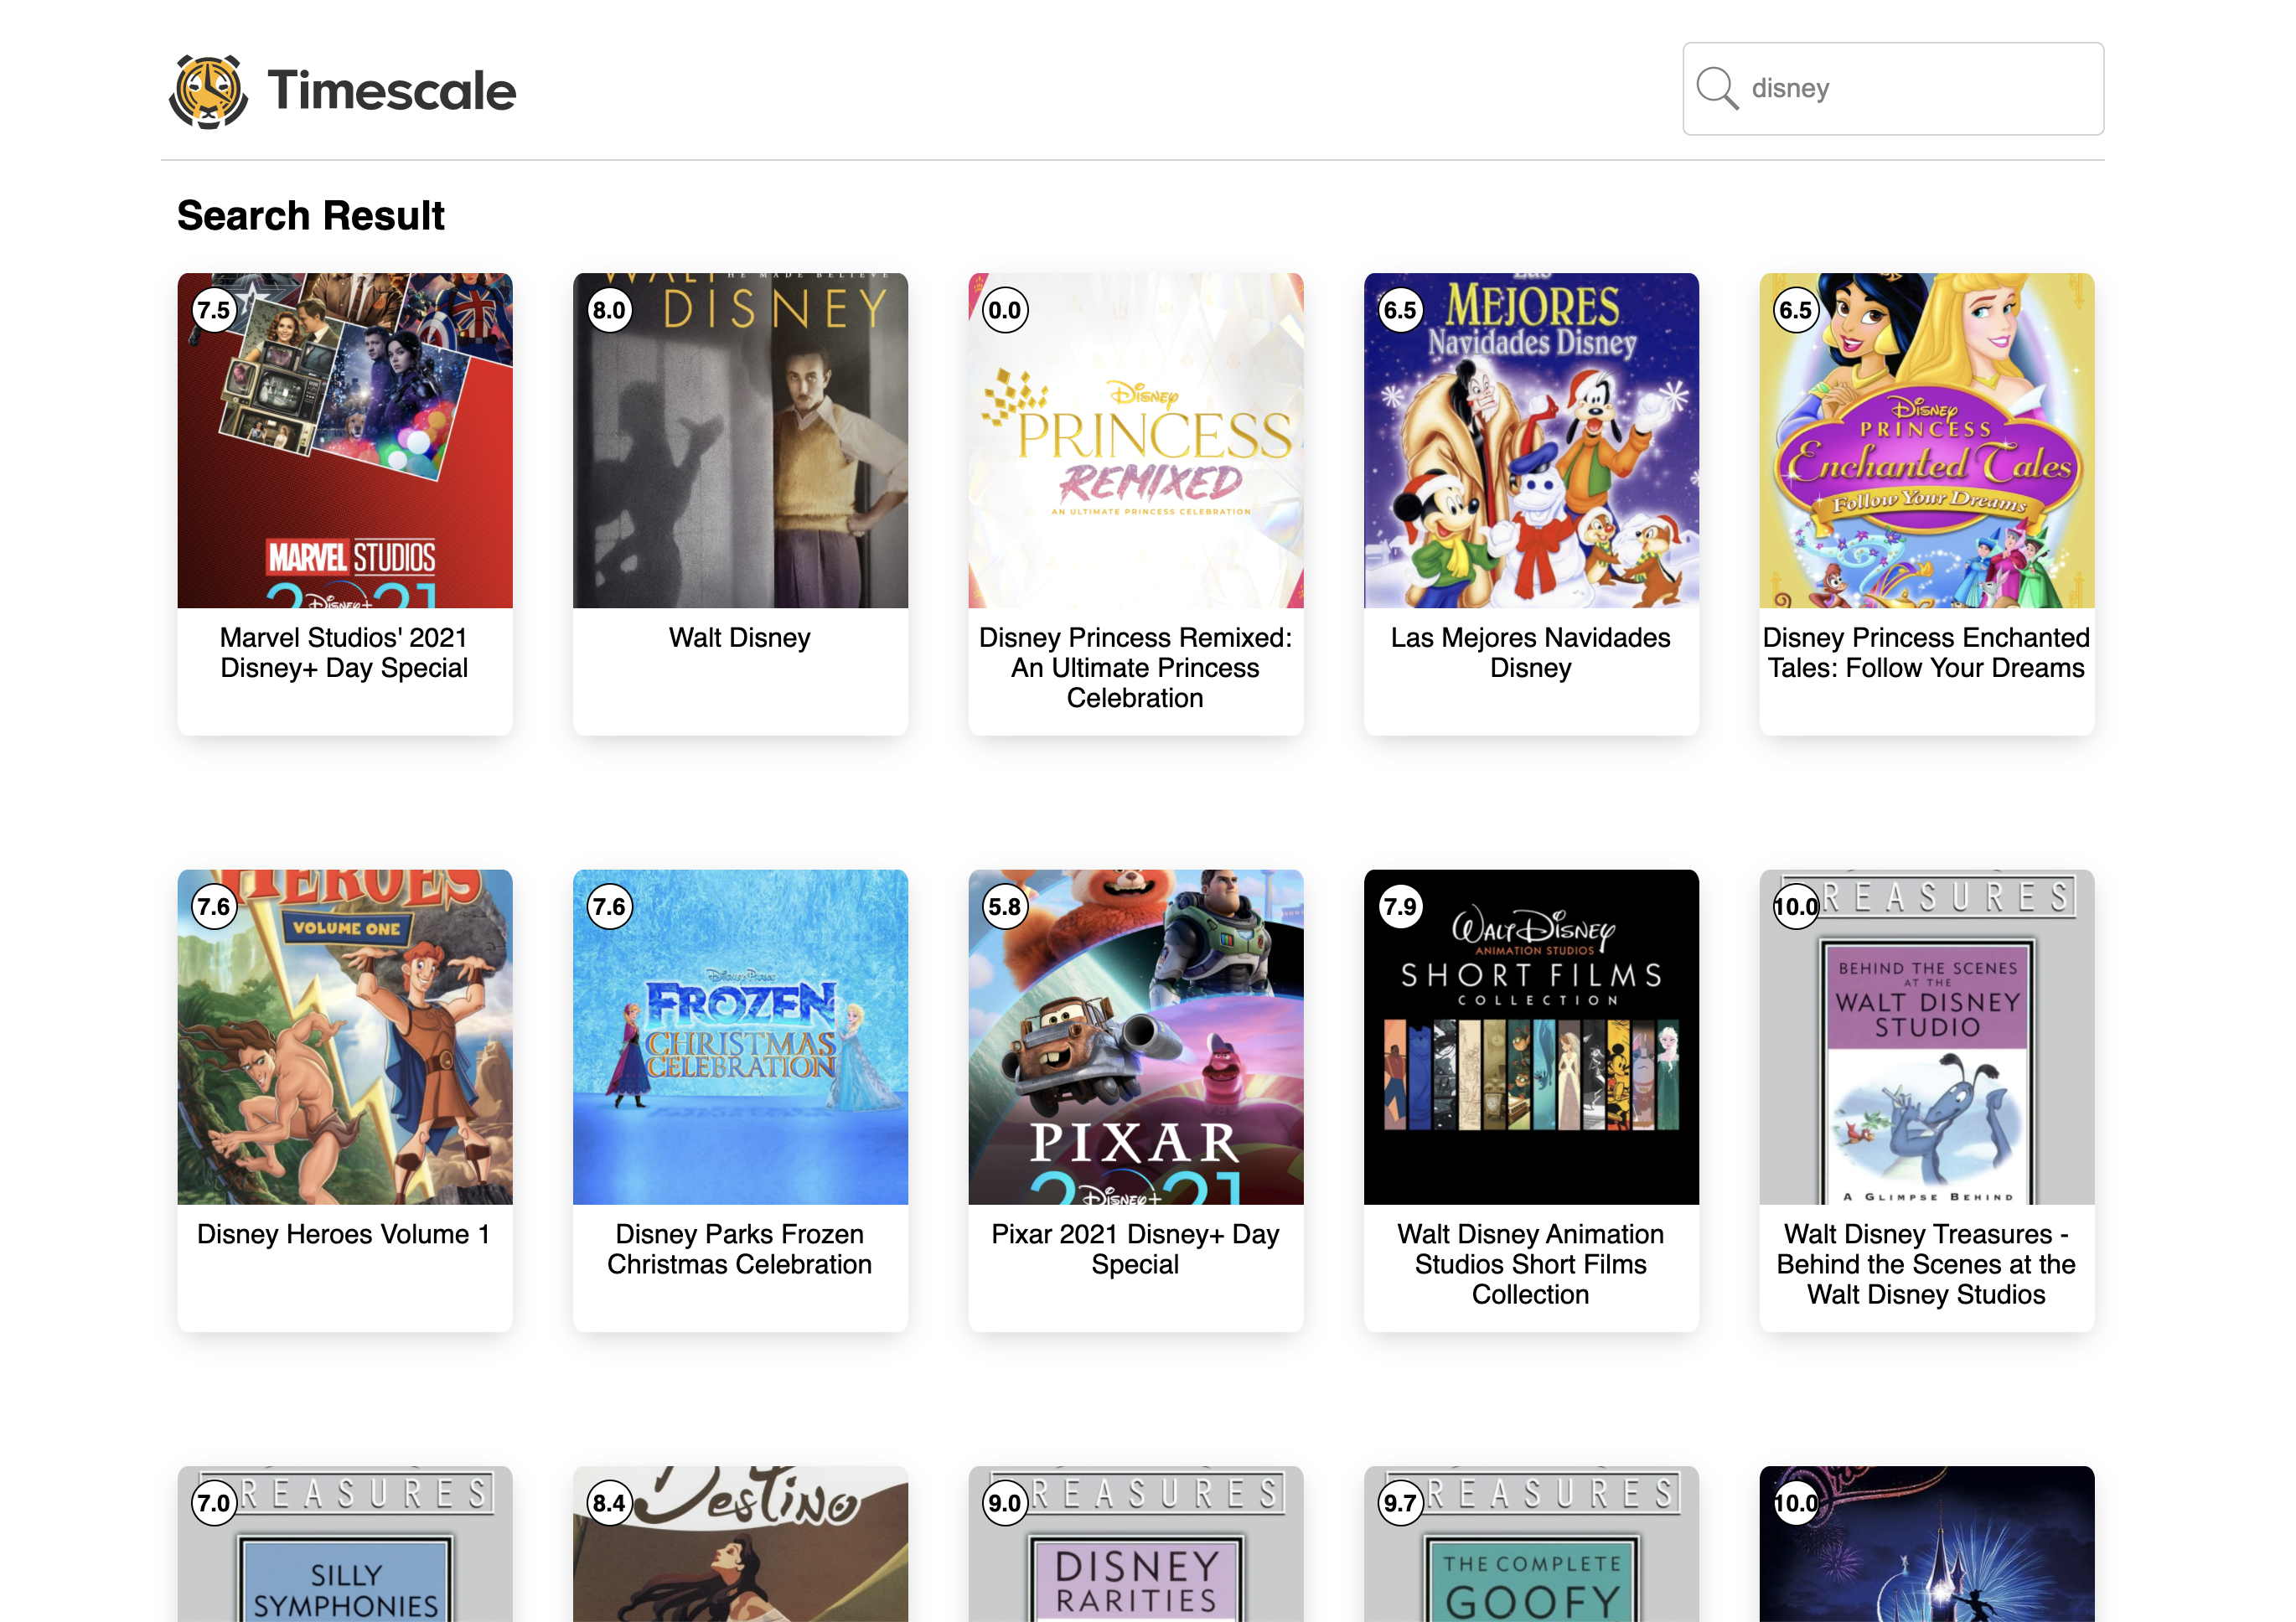Click the 7.9 rating badge on Short Films poster
Screen dimensions: 2296x1622
pos(1400,906)
